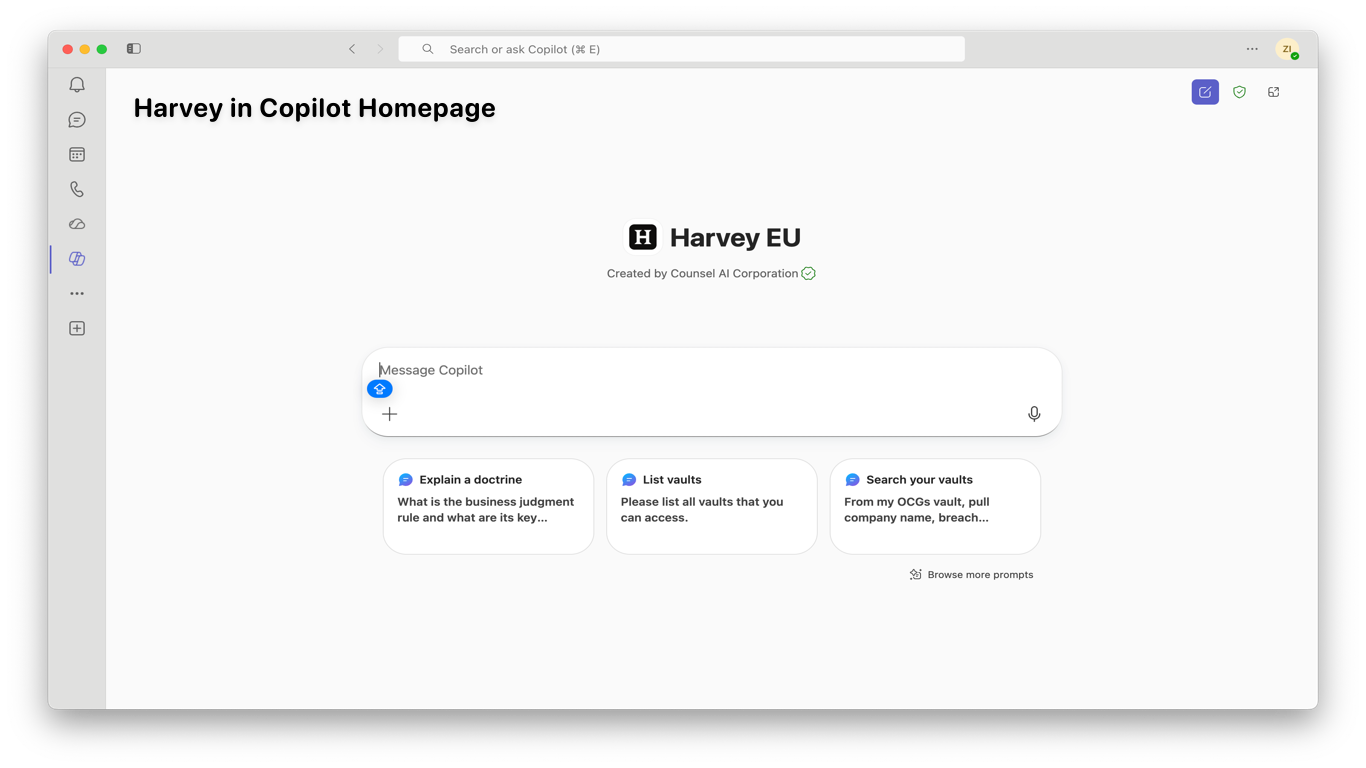
Task: Toggle the sidebar panel icon
Action: pyautogui.click(x=134, y=49)
